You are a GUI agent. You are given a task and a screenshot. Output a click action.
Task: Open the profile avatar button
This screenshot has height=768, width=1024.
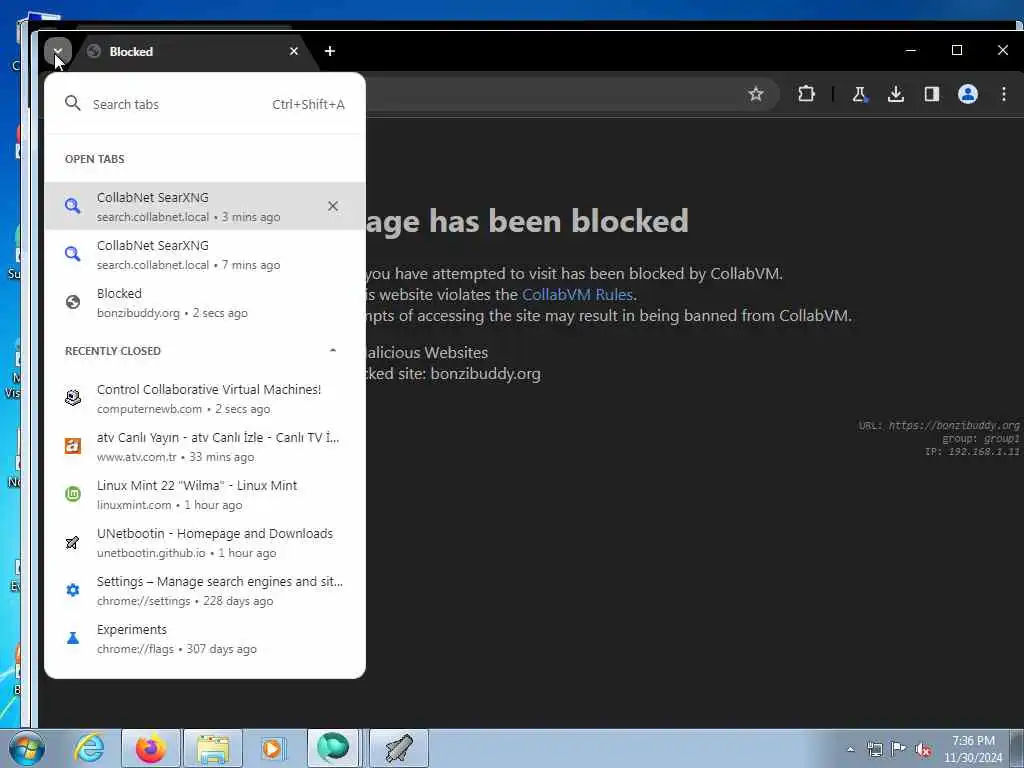click(x=968, y=94)
